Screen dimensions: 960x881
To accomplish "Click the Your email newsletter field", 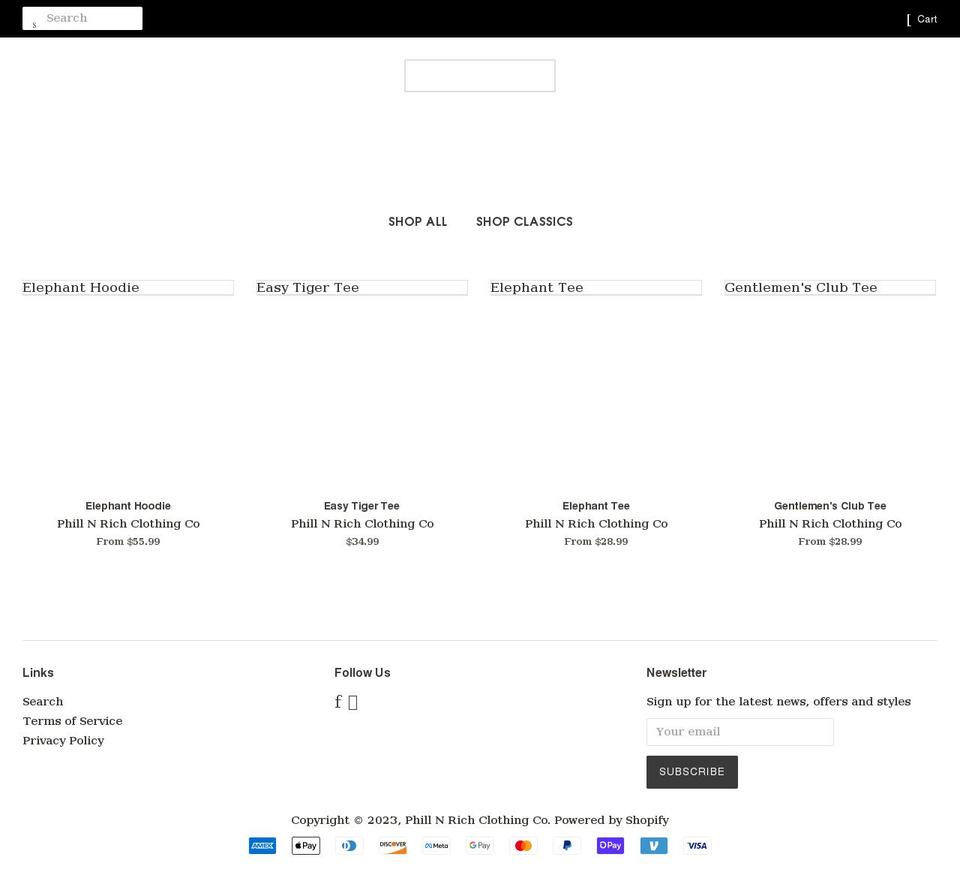I will [x=740, y=732].
